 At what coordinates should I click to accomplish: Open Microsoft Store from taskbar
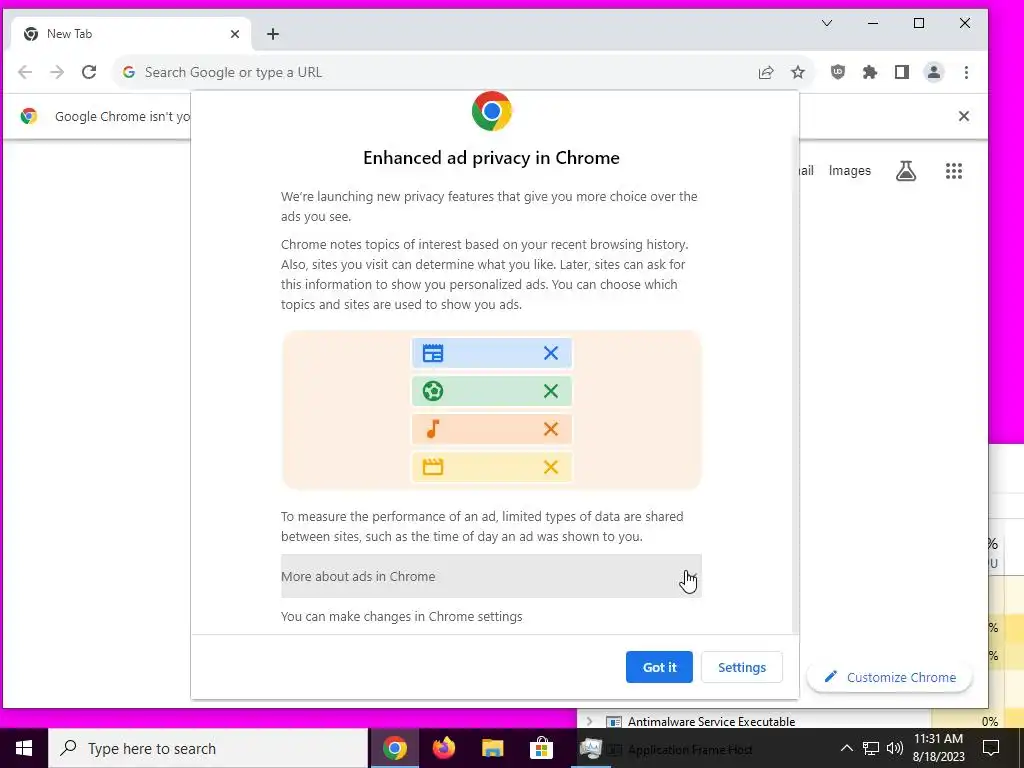click(x=541, y=748)
